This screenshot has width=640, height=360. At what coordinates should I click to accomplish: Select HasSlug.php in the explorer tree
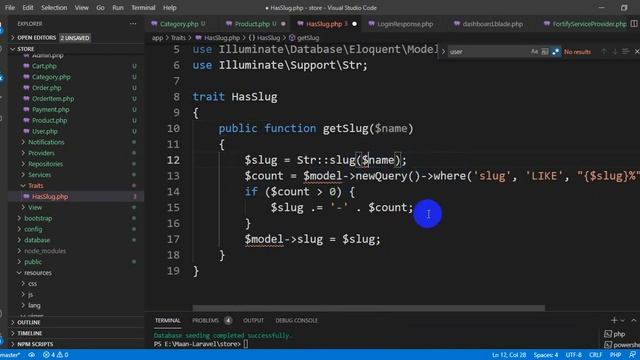coord(50,196)
